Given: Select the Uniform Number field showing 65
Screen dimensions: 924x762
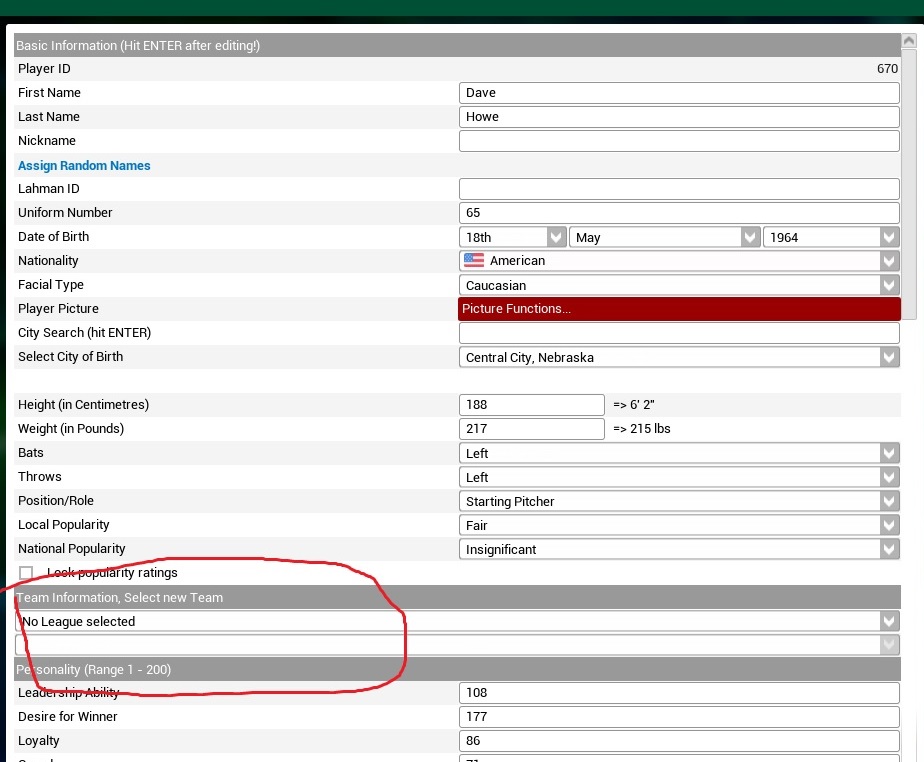Looking at the screenshot, I should click(679, 213).
